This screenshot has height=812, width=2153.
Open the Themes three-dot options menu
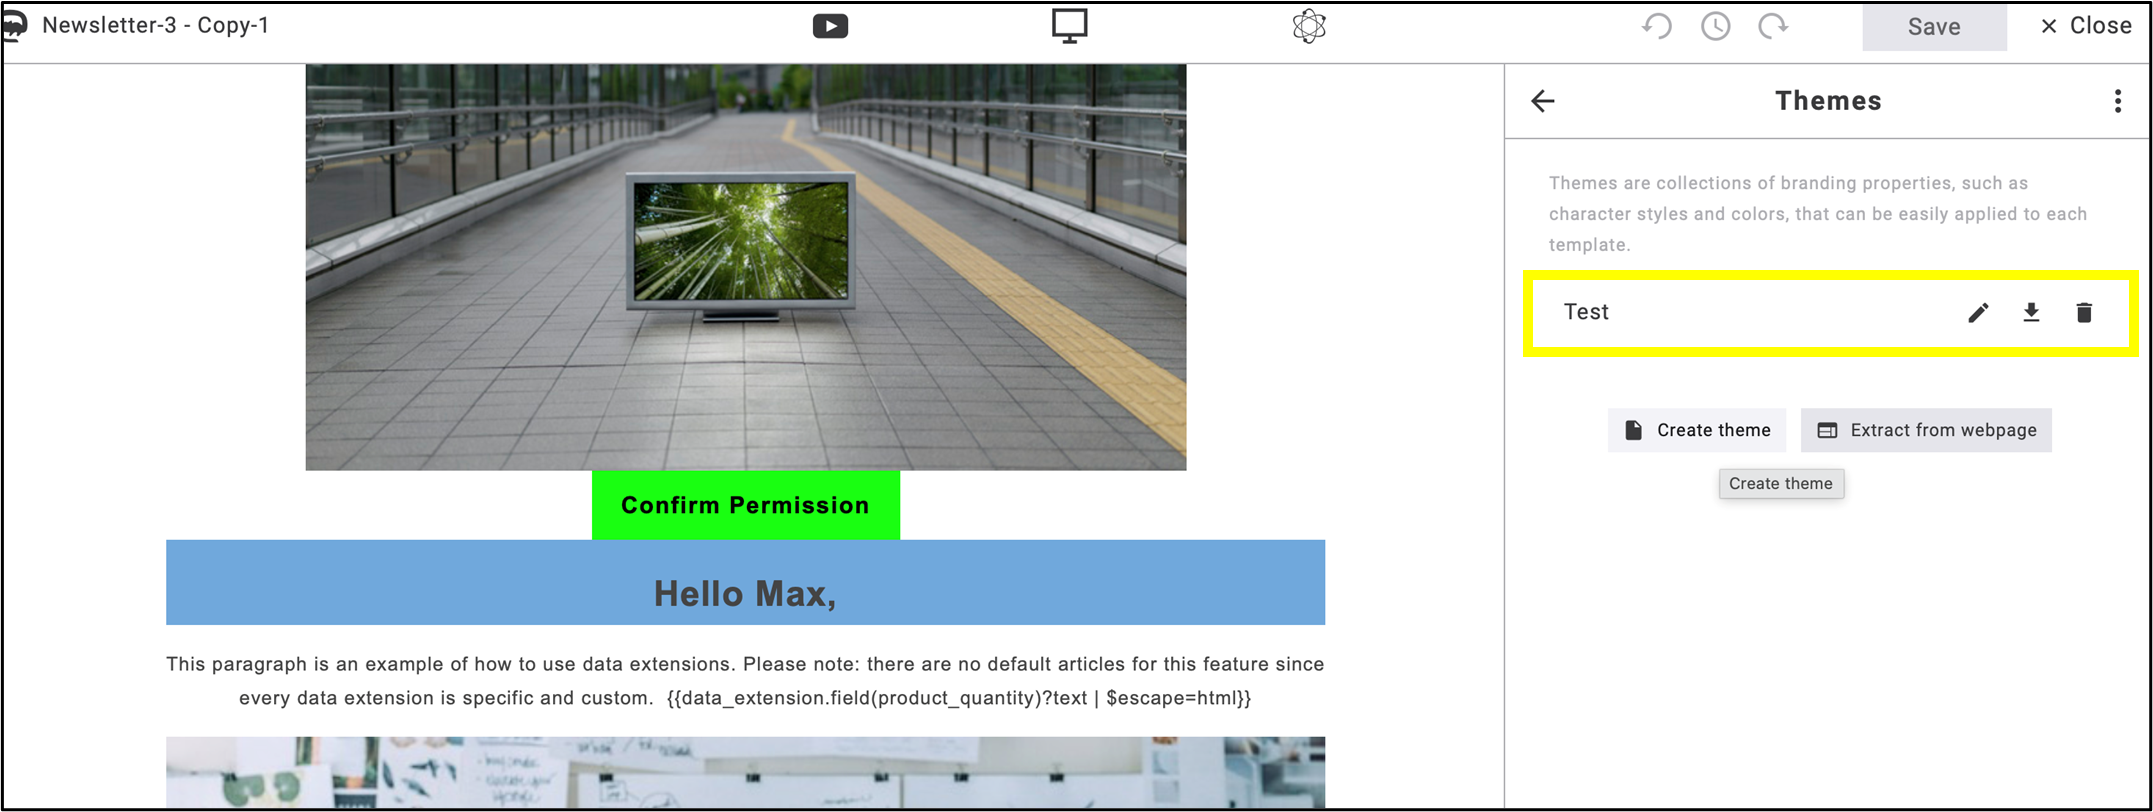tap(2118, 101)
